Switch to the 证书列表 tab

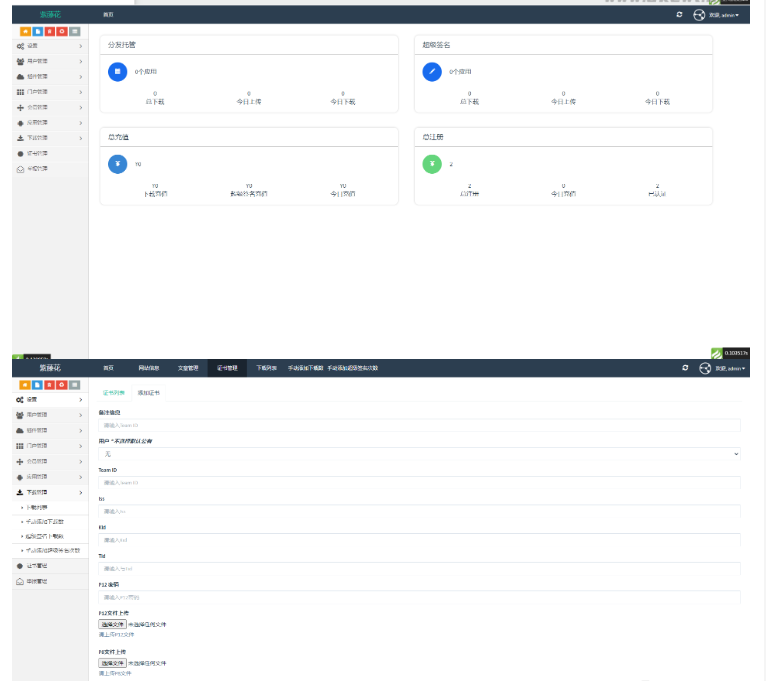click(x=114, y=393)
